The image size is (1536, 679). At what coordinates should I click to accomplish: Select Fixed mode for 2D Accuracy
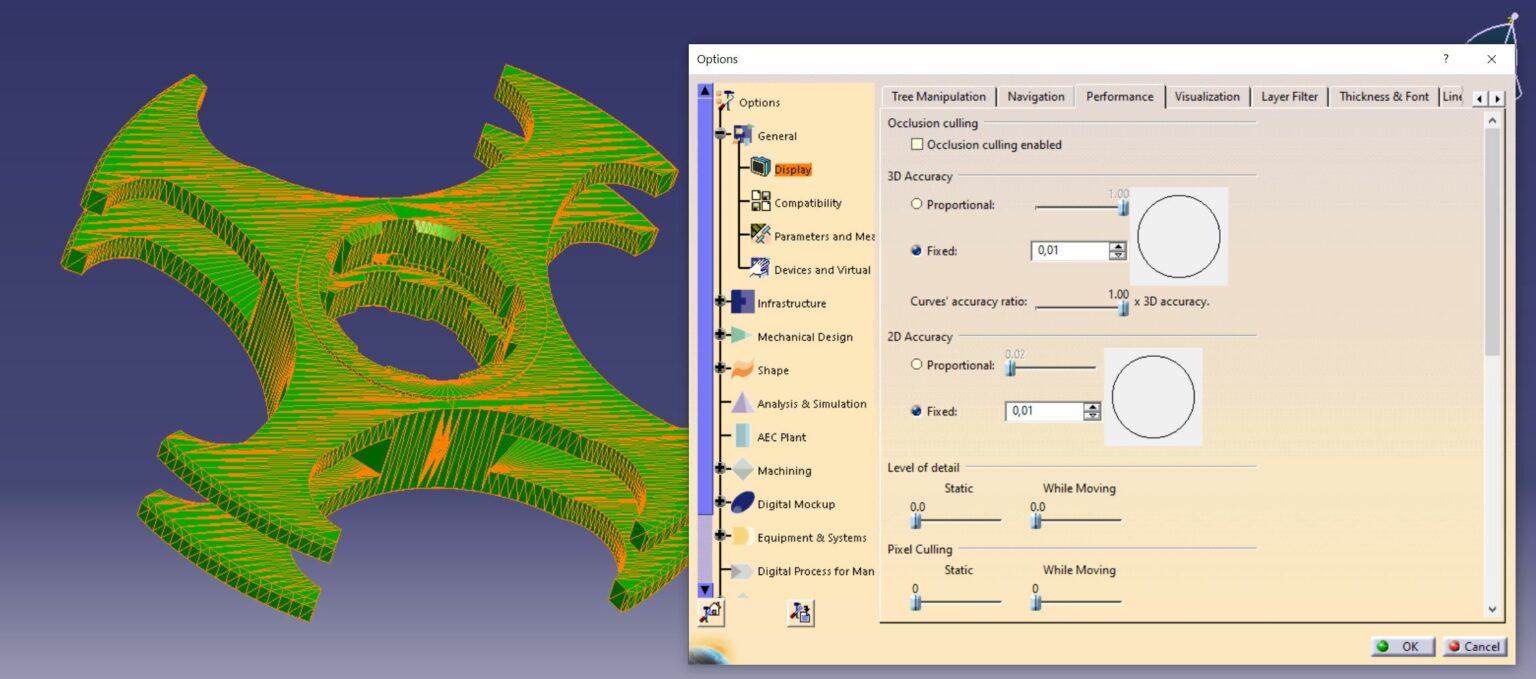tap(916, 411)
